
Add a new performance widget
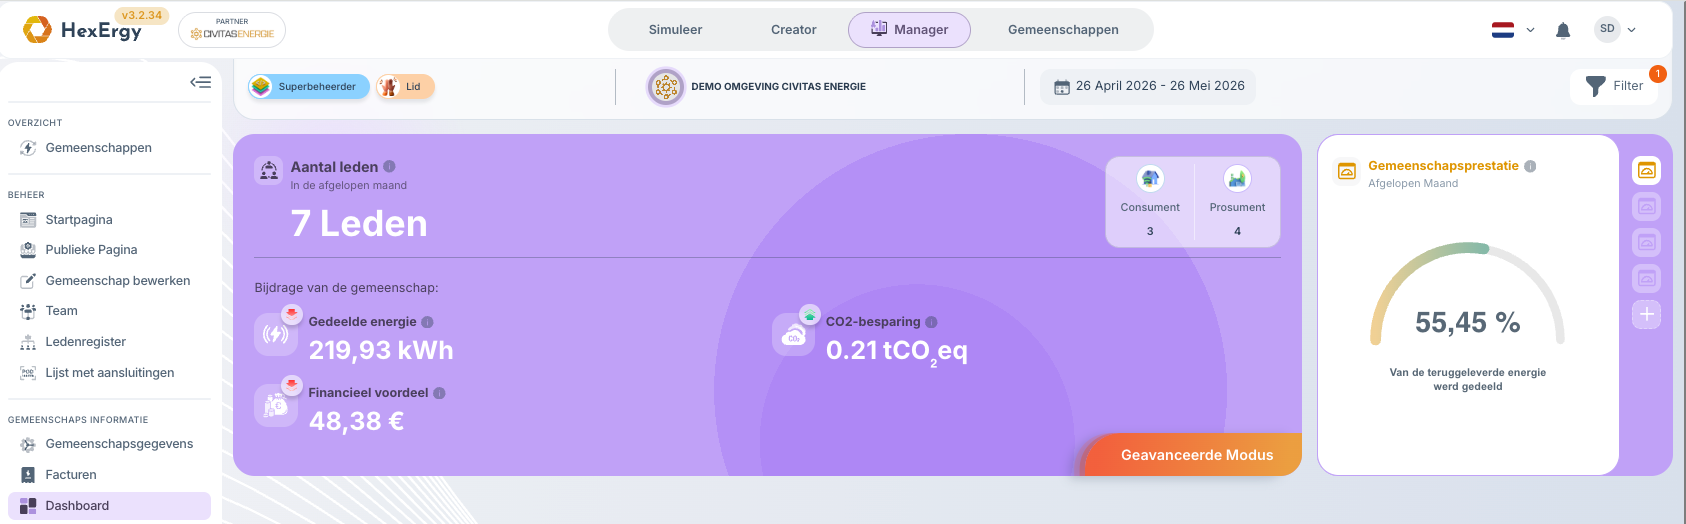[x=1647, y=314]
